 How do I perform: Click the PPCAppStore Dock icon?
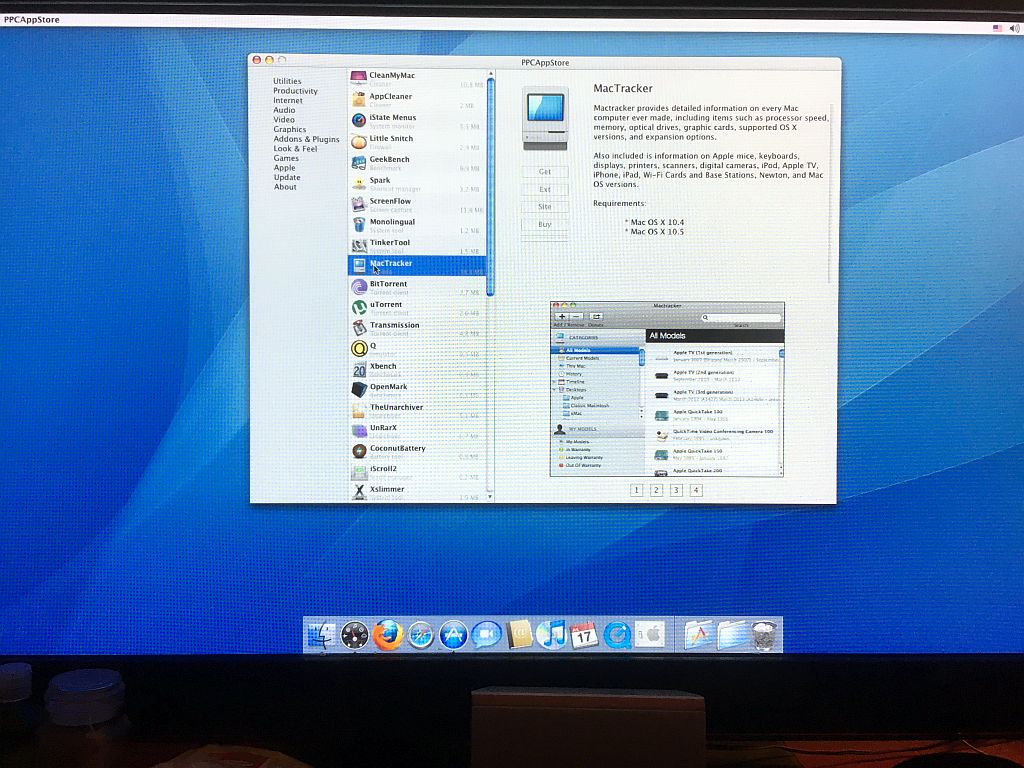click(x=453, y=635)
